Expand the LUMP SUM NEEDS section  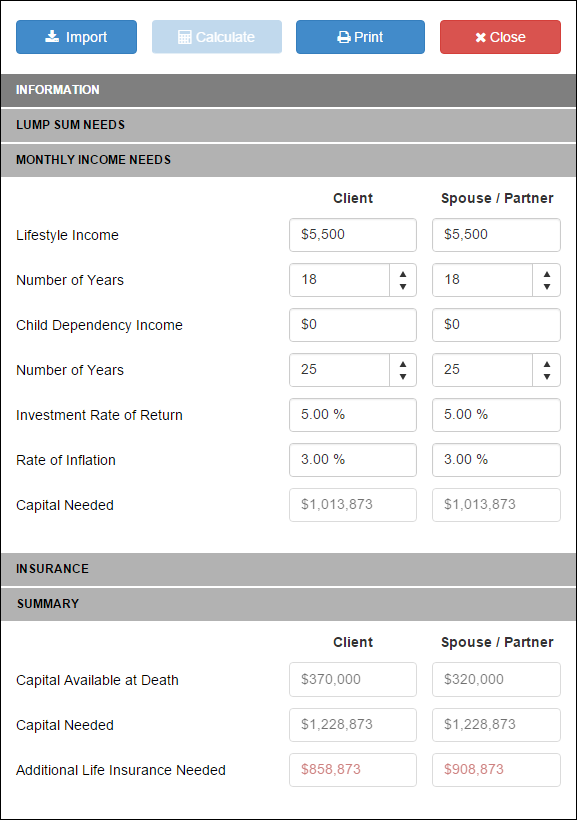pos(288,125)
